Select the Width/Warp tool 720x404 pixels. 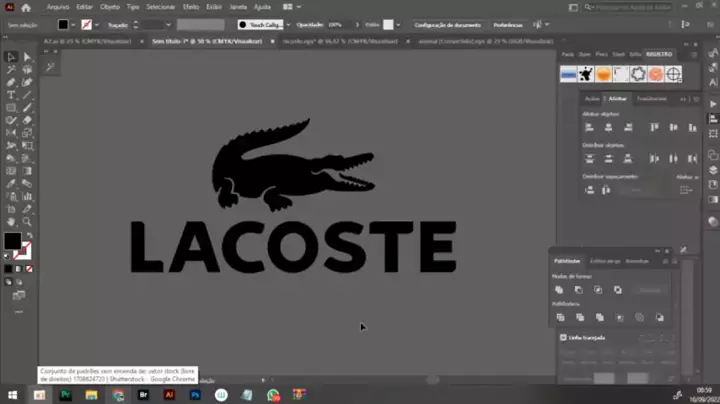(11, 146)
